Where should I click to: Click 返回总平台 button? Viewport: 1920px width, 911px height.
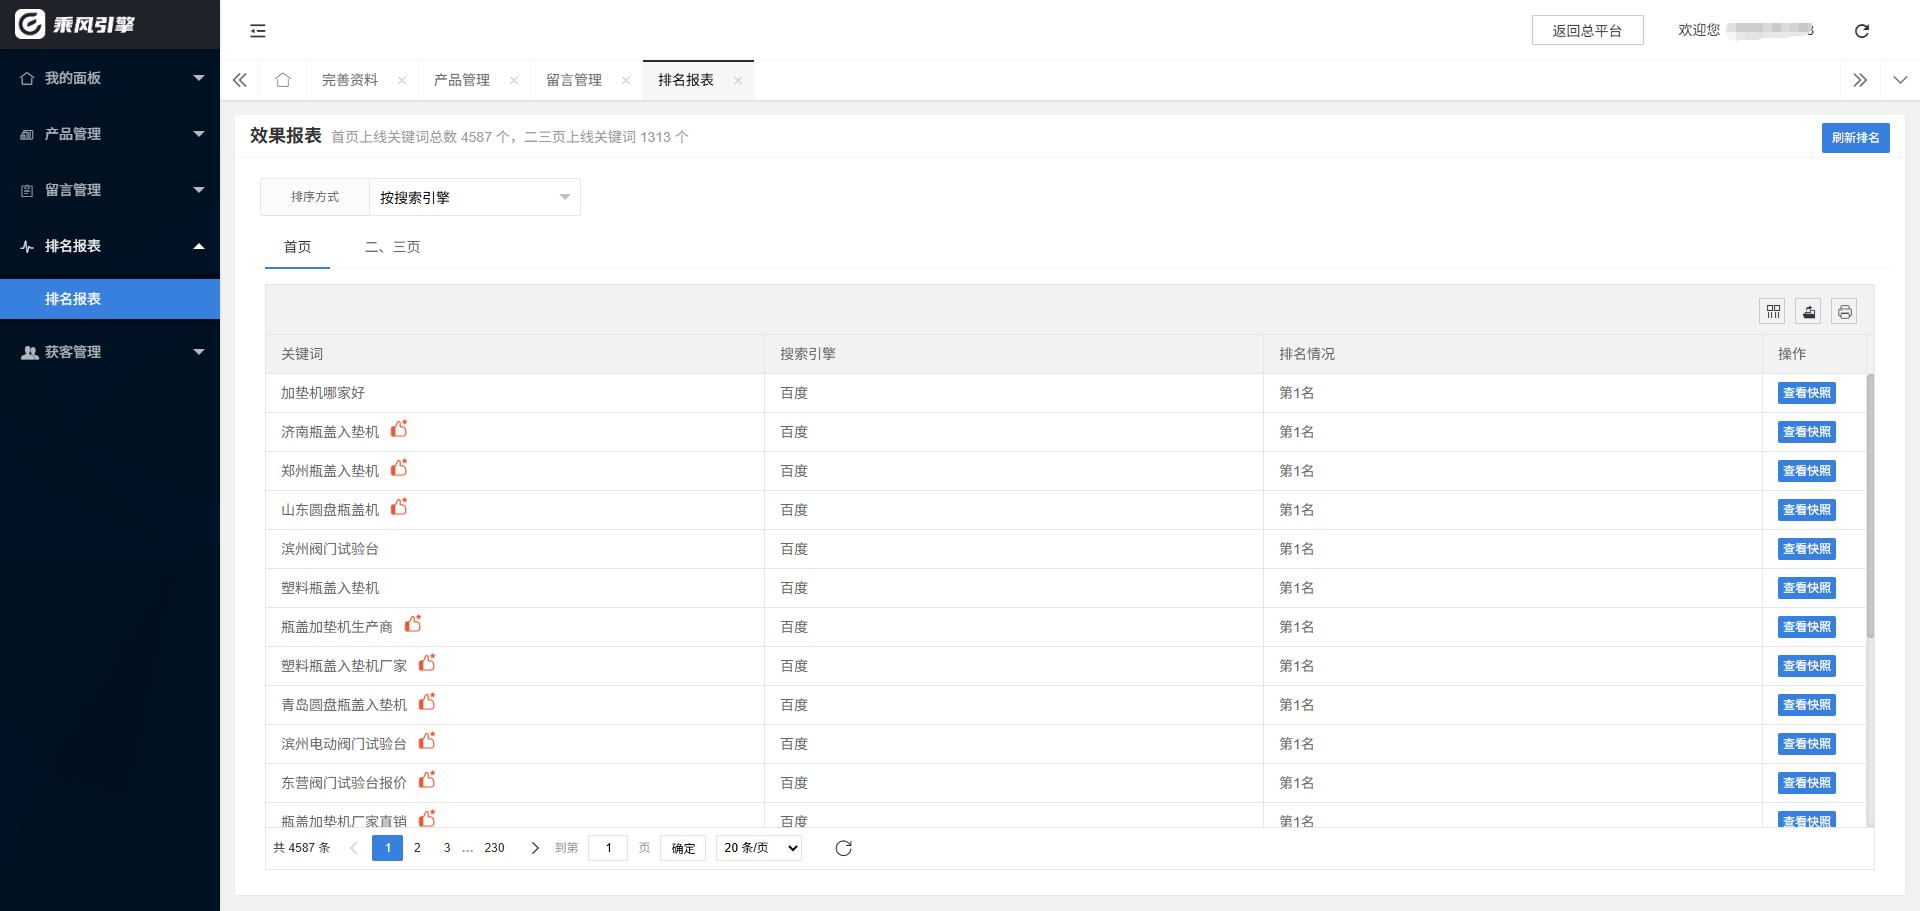click(x=1587, y=31)
